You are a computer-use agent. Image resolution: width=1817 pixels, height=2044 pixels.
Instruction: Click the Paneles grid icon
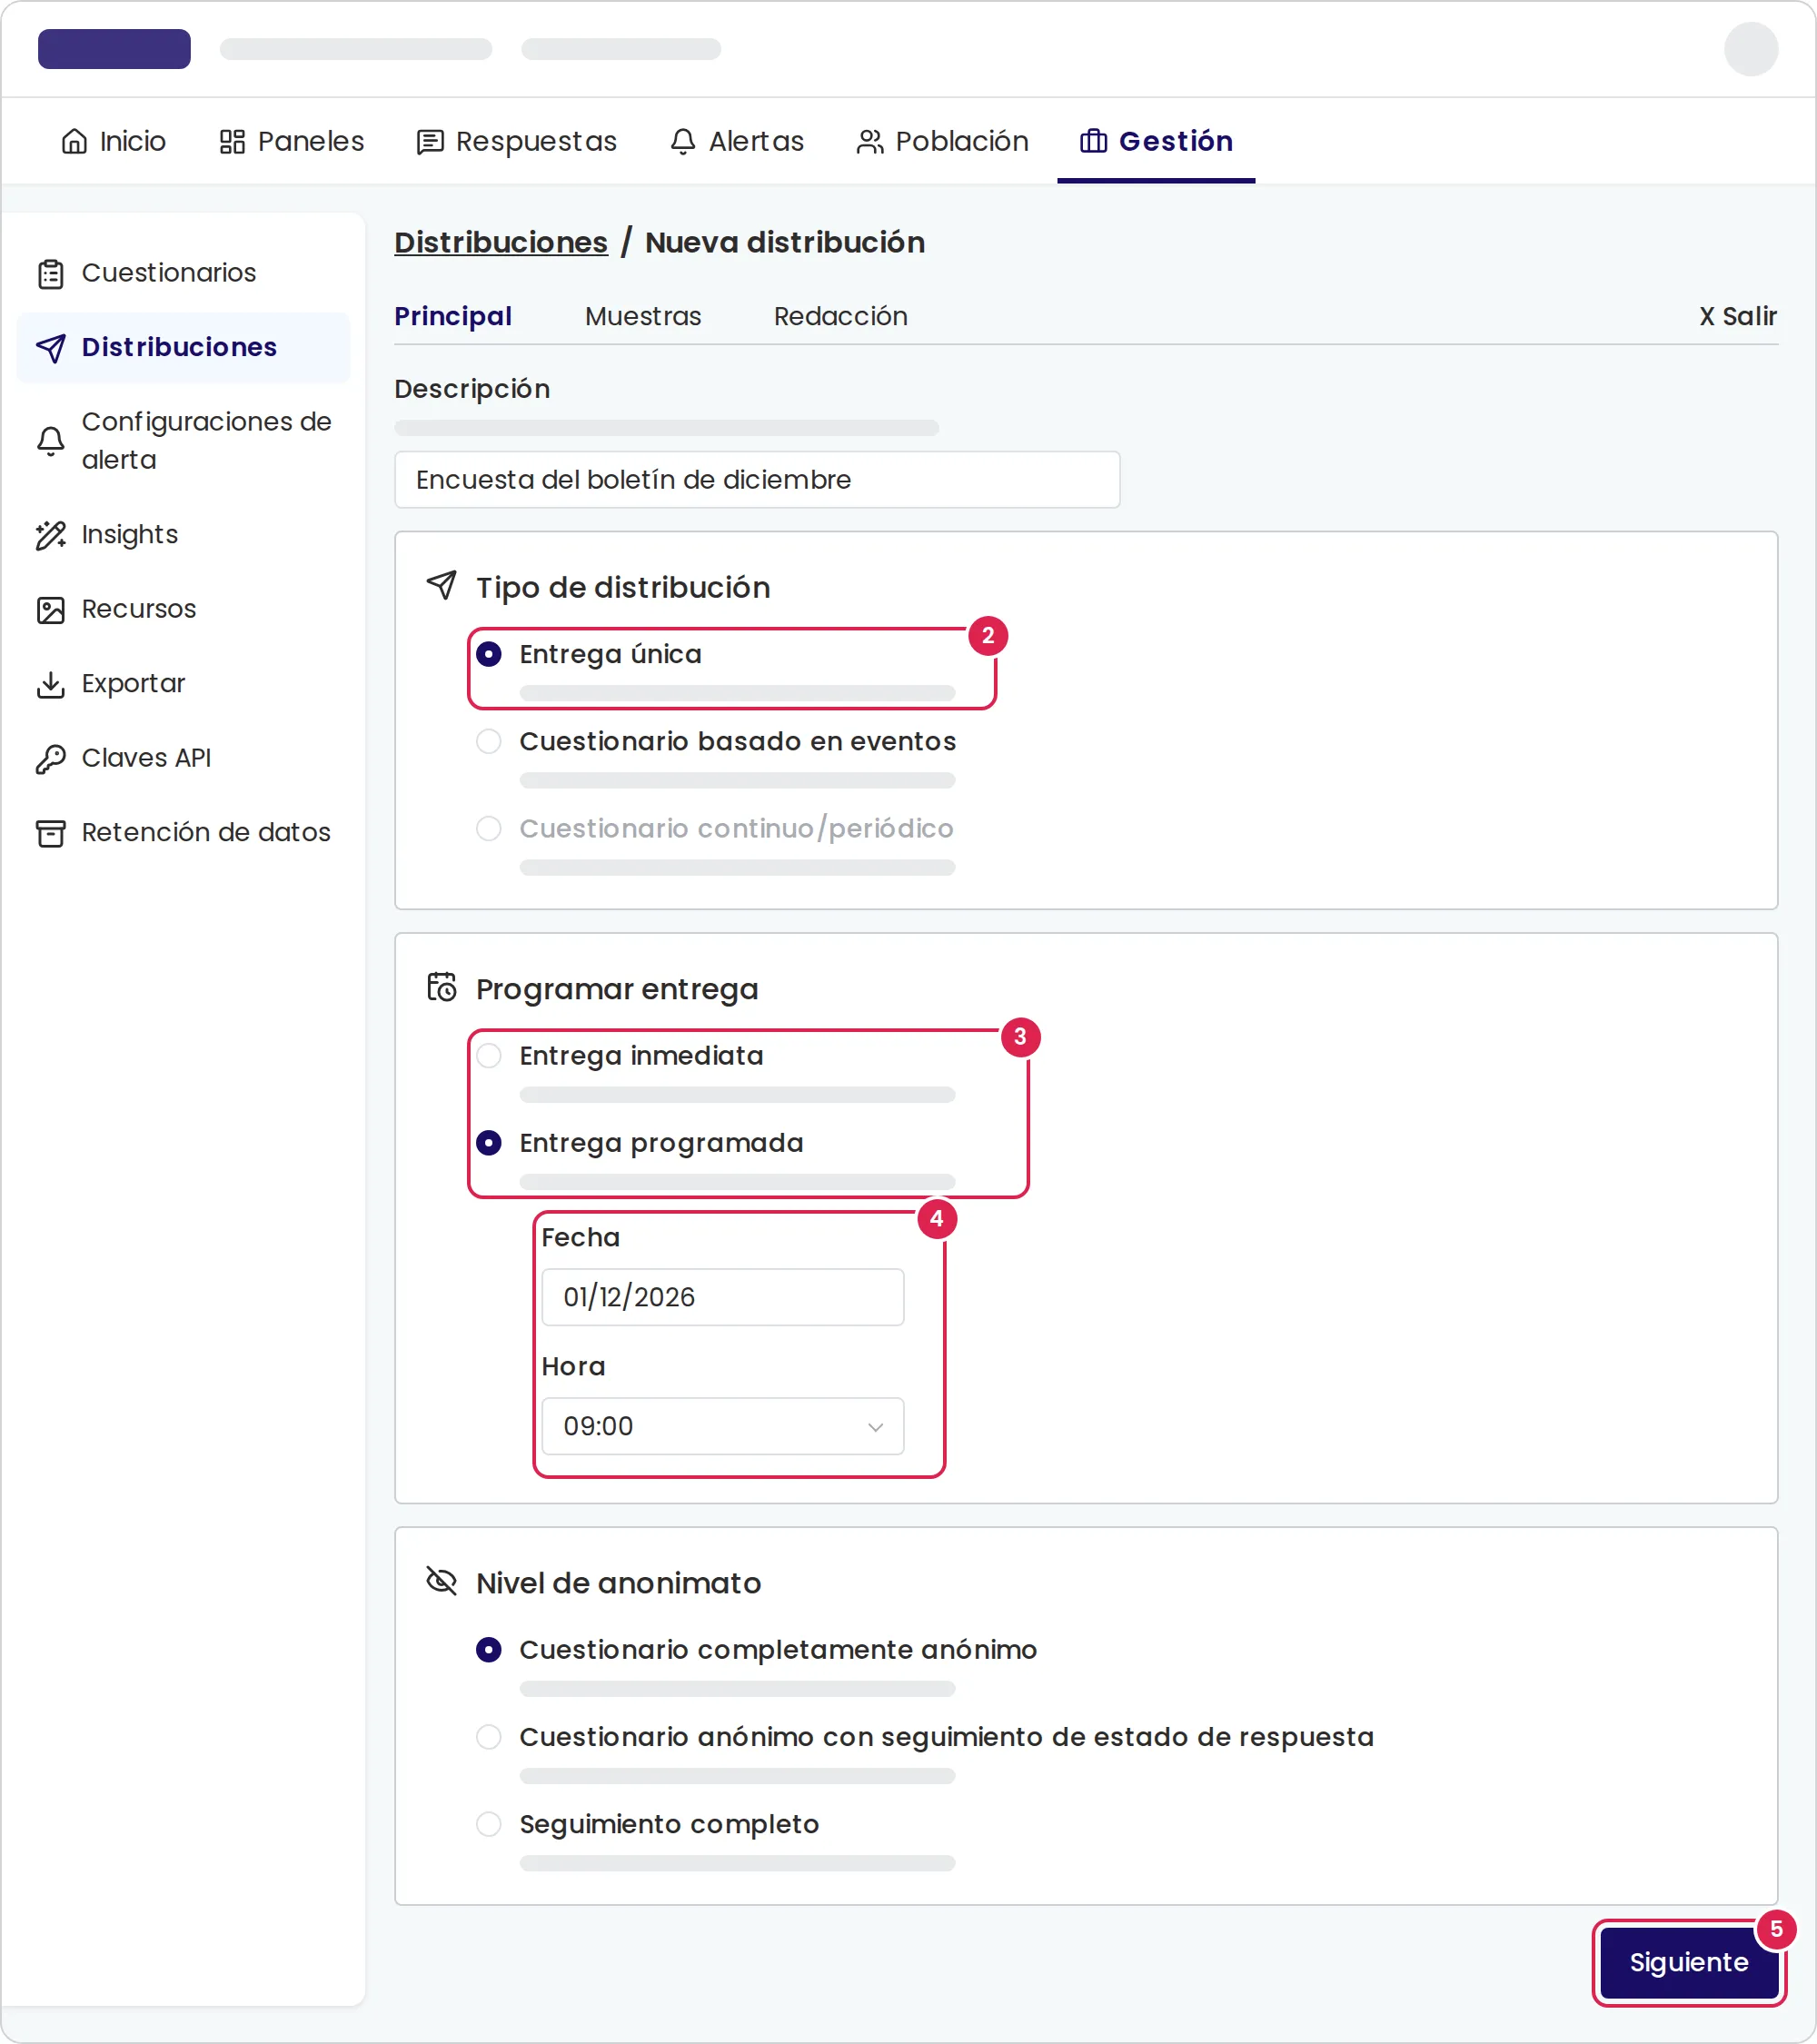(x=232, y=142)
